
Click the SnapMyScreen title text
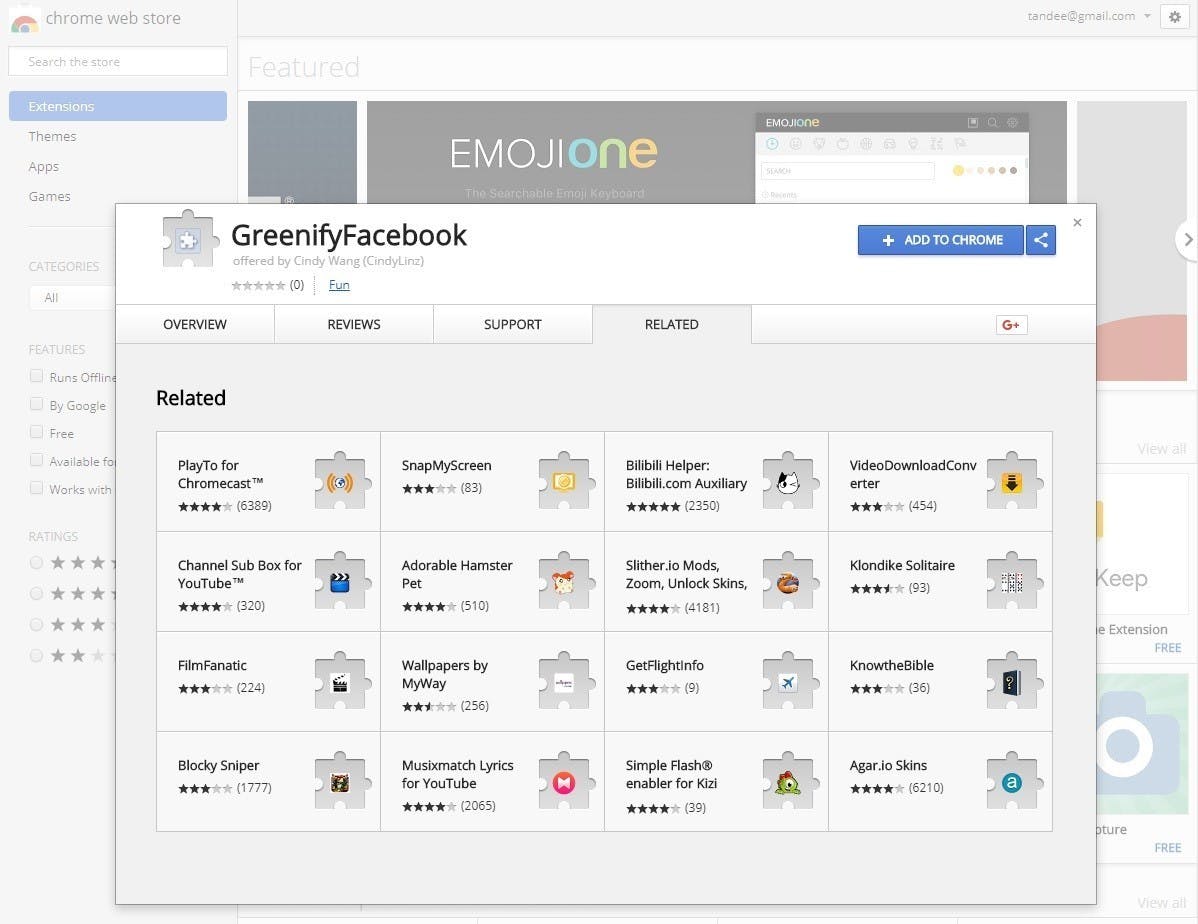(447, 465)
